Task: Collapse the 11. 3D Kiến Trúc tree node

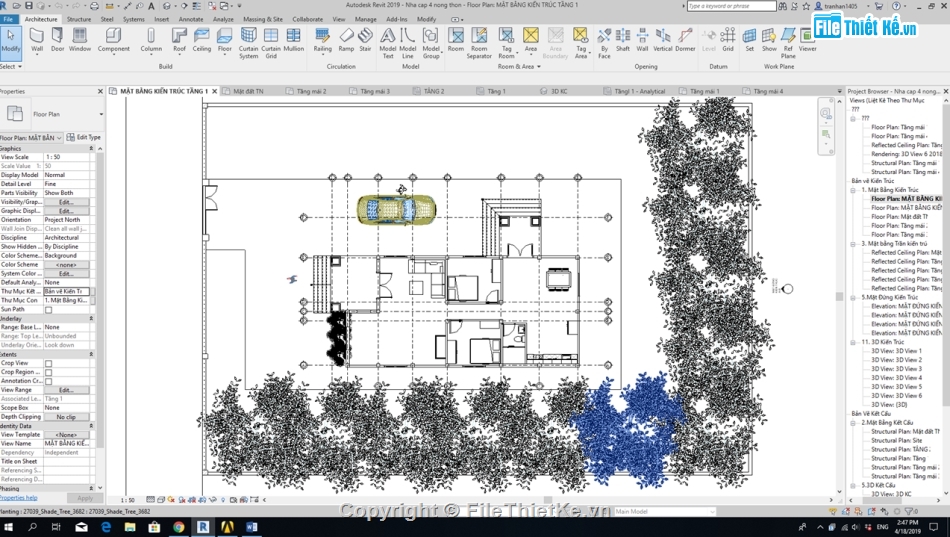Action: pos(853,342)
